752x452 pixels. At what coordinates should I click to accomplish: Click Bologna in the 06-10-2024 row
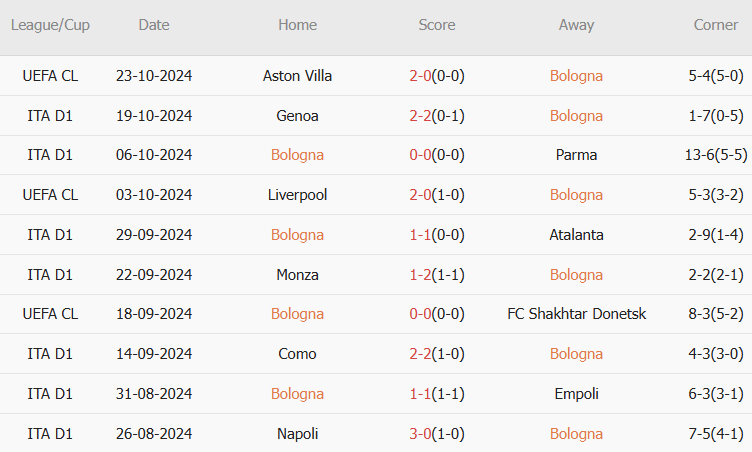point(297,155)
